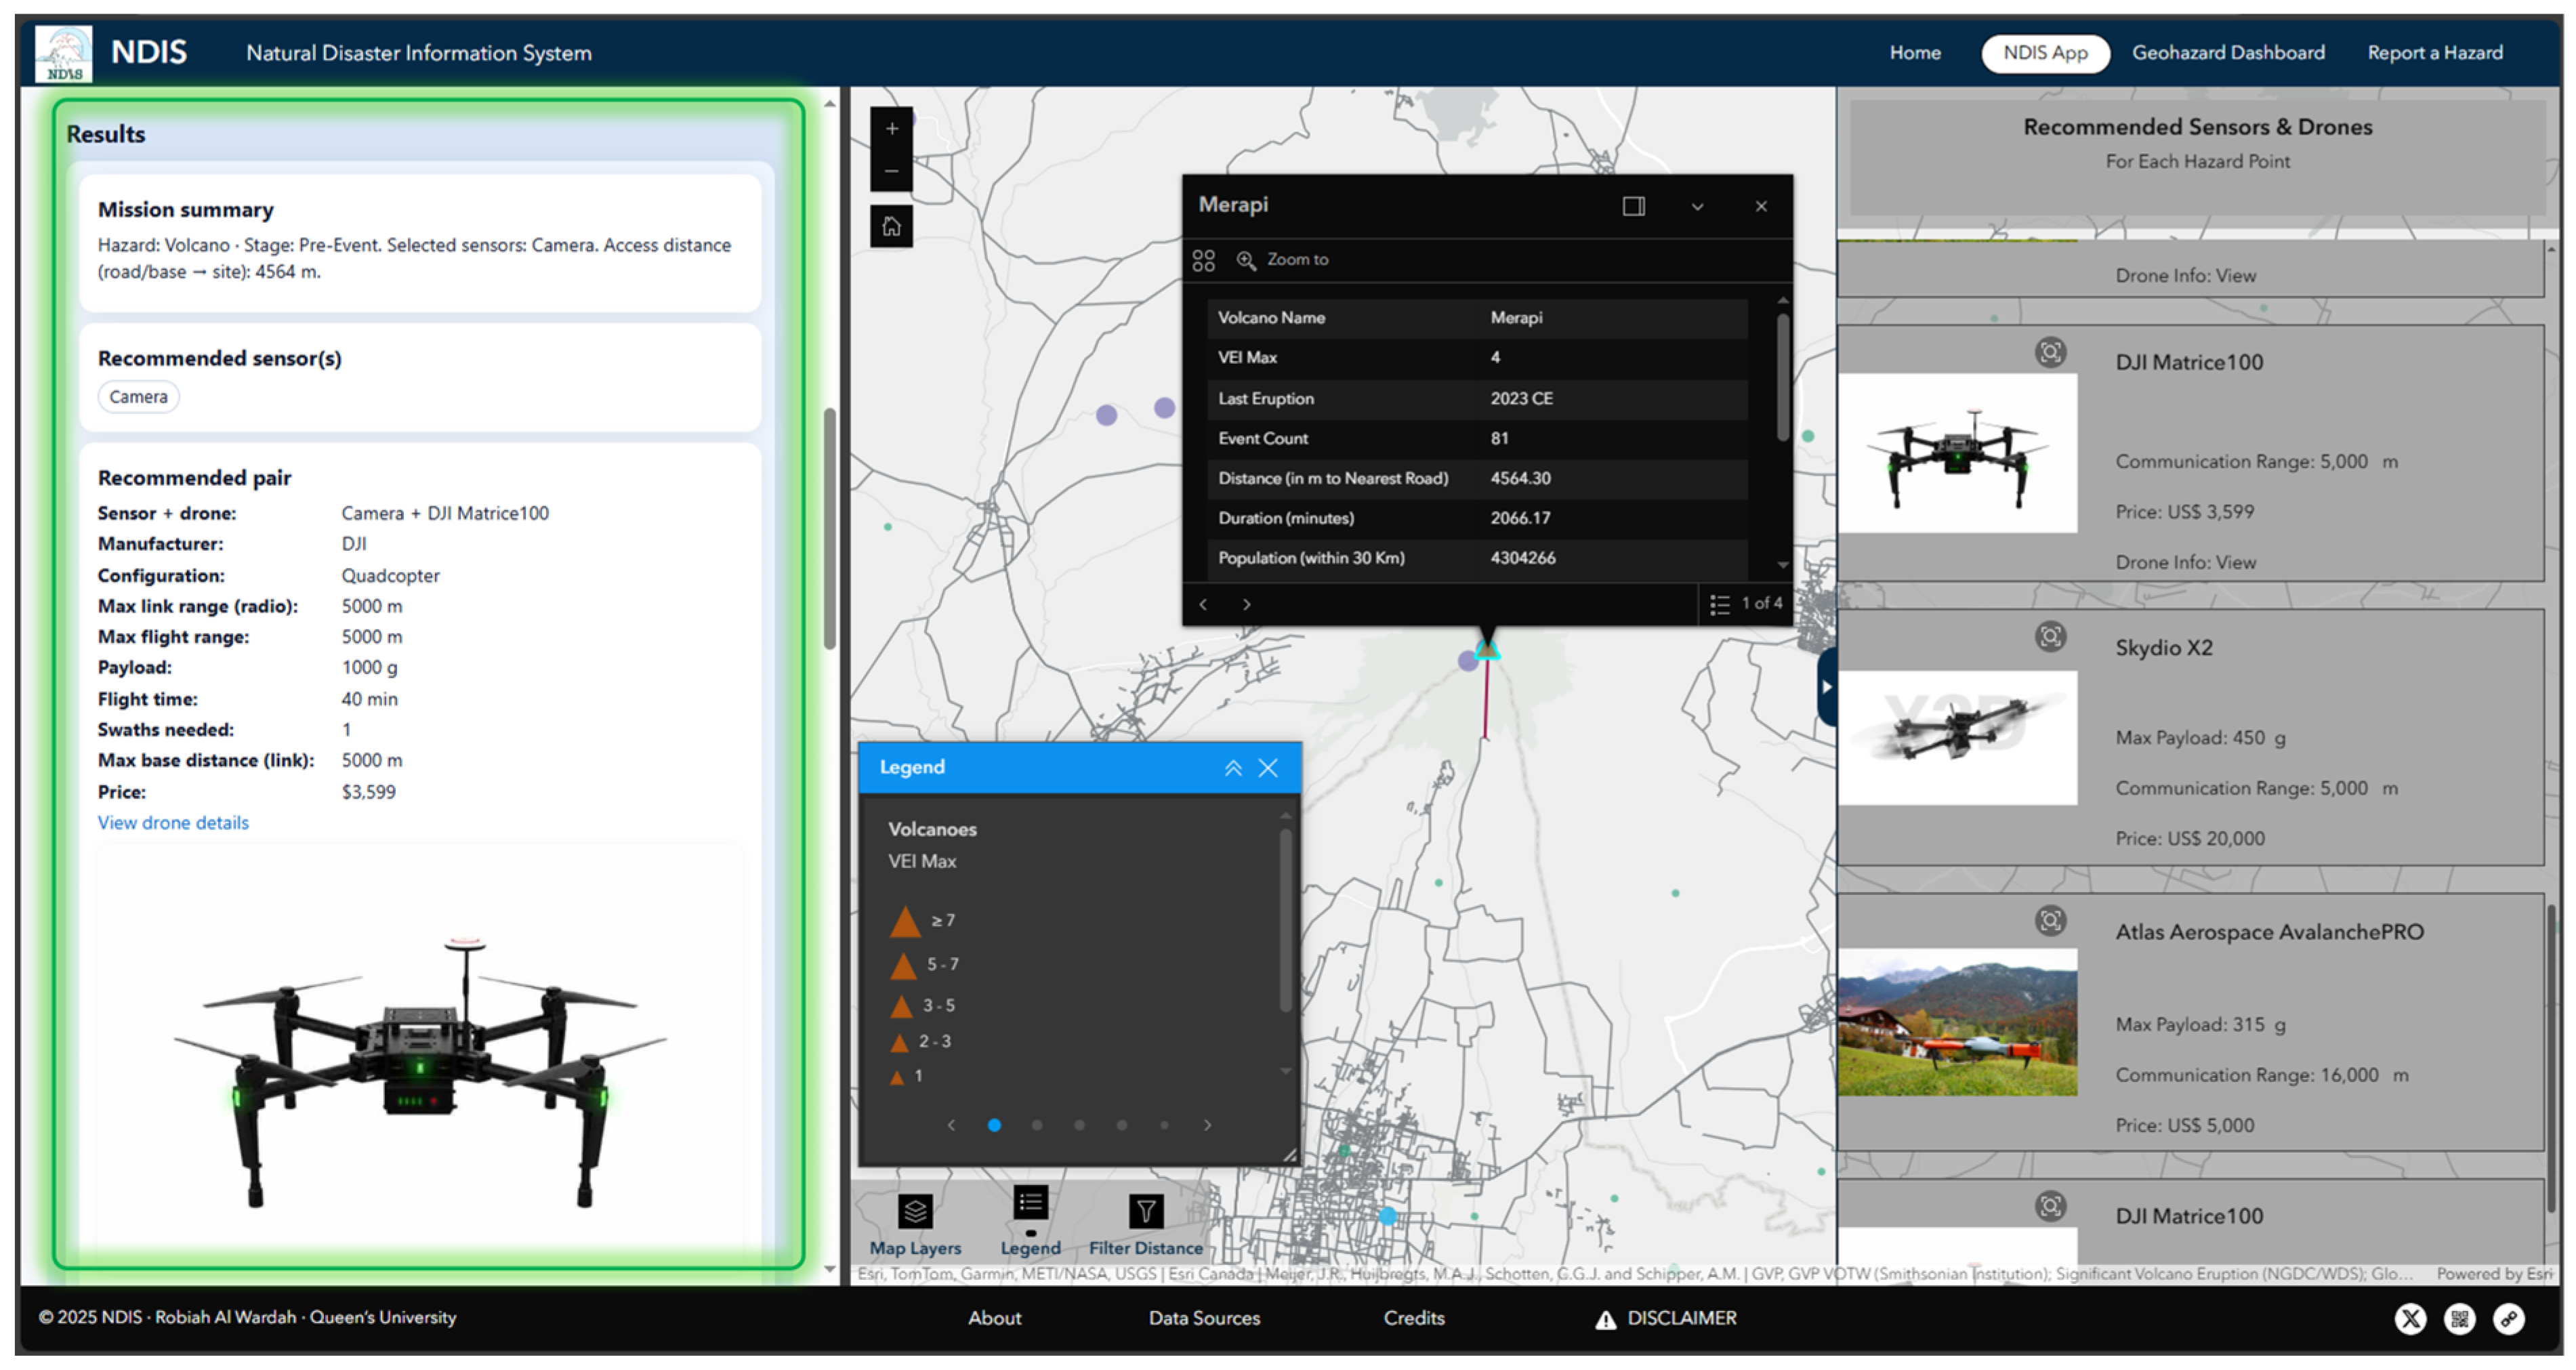Click the map zoom out minus button
This screenshot has height=1370, width=2576.
(x=891, y=171)
